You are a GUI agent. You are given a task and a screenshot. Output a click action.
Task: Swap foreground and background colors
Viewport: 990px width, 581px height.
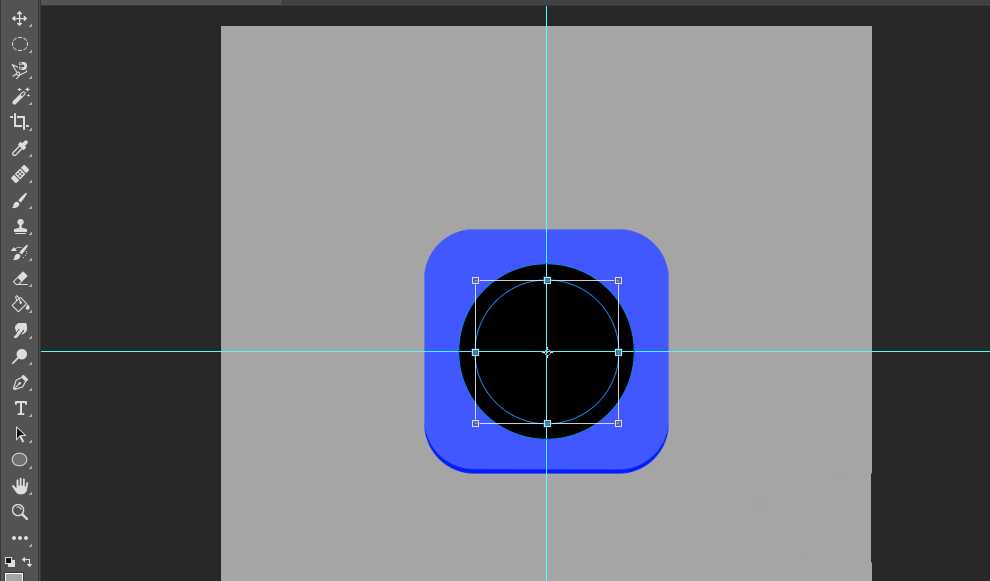[27, 562]
